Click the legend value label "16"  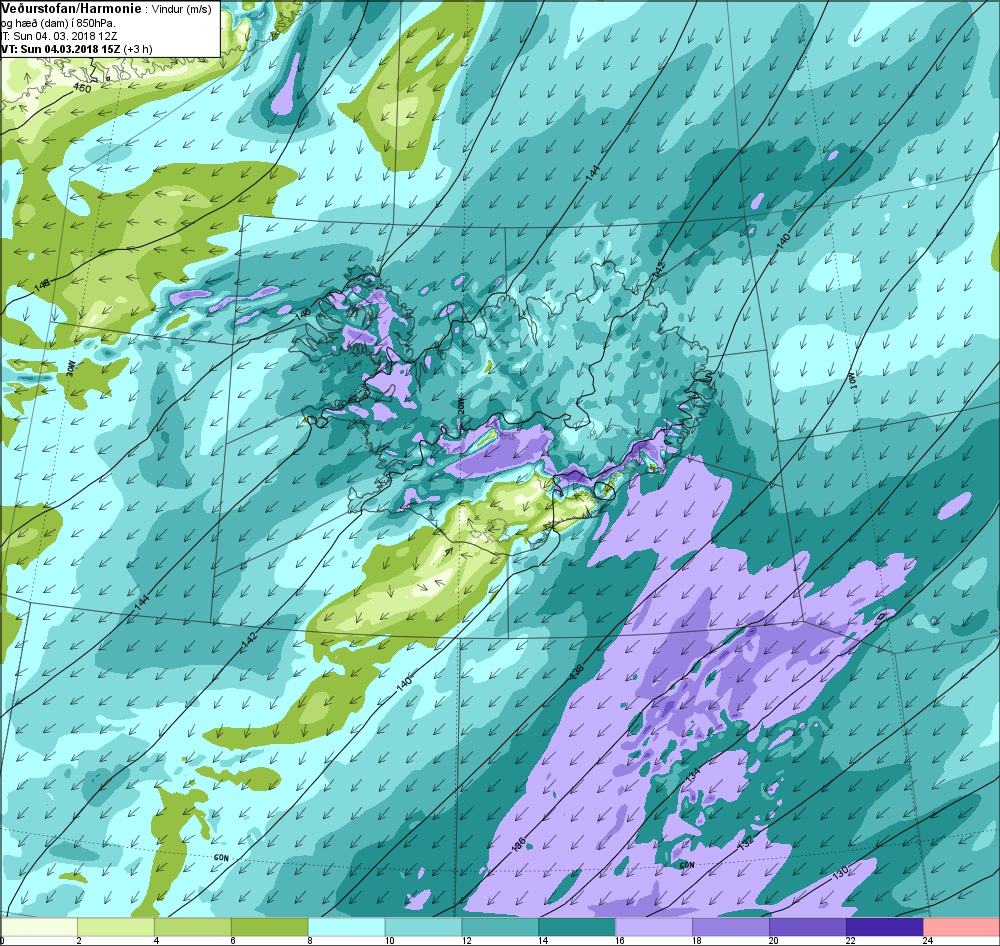(620, 940)
